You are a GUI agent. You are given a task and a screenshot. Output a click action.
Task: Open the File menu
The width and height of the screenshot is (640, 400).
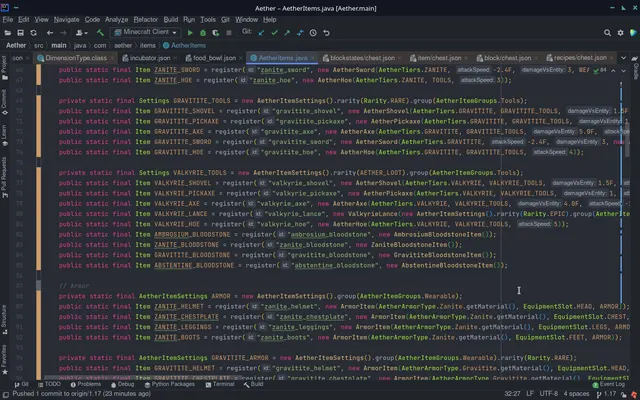tap(8, 20)
